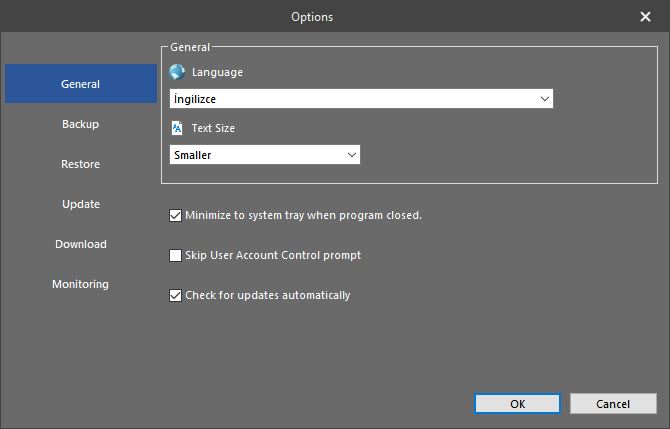Switch to the Monitoring tab
The width and height of the screenshot is (670, 429).
pos(81,284)
